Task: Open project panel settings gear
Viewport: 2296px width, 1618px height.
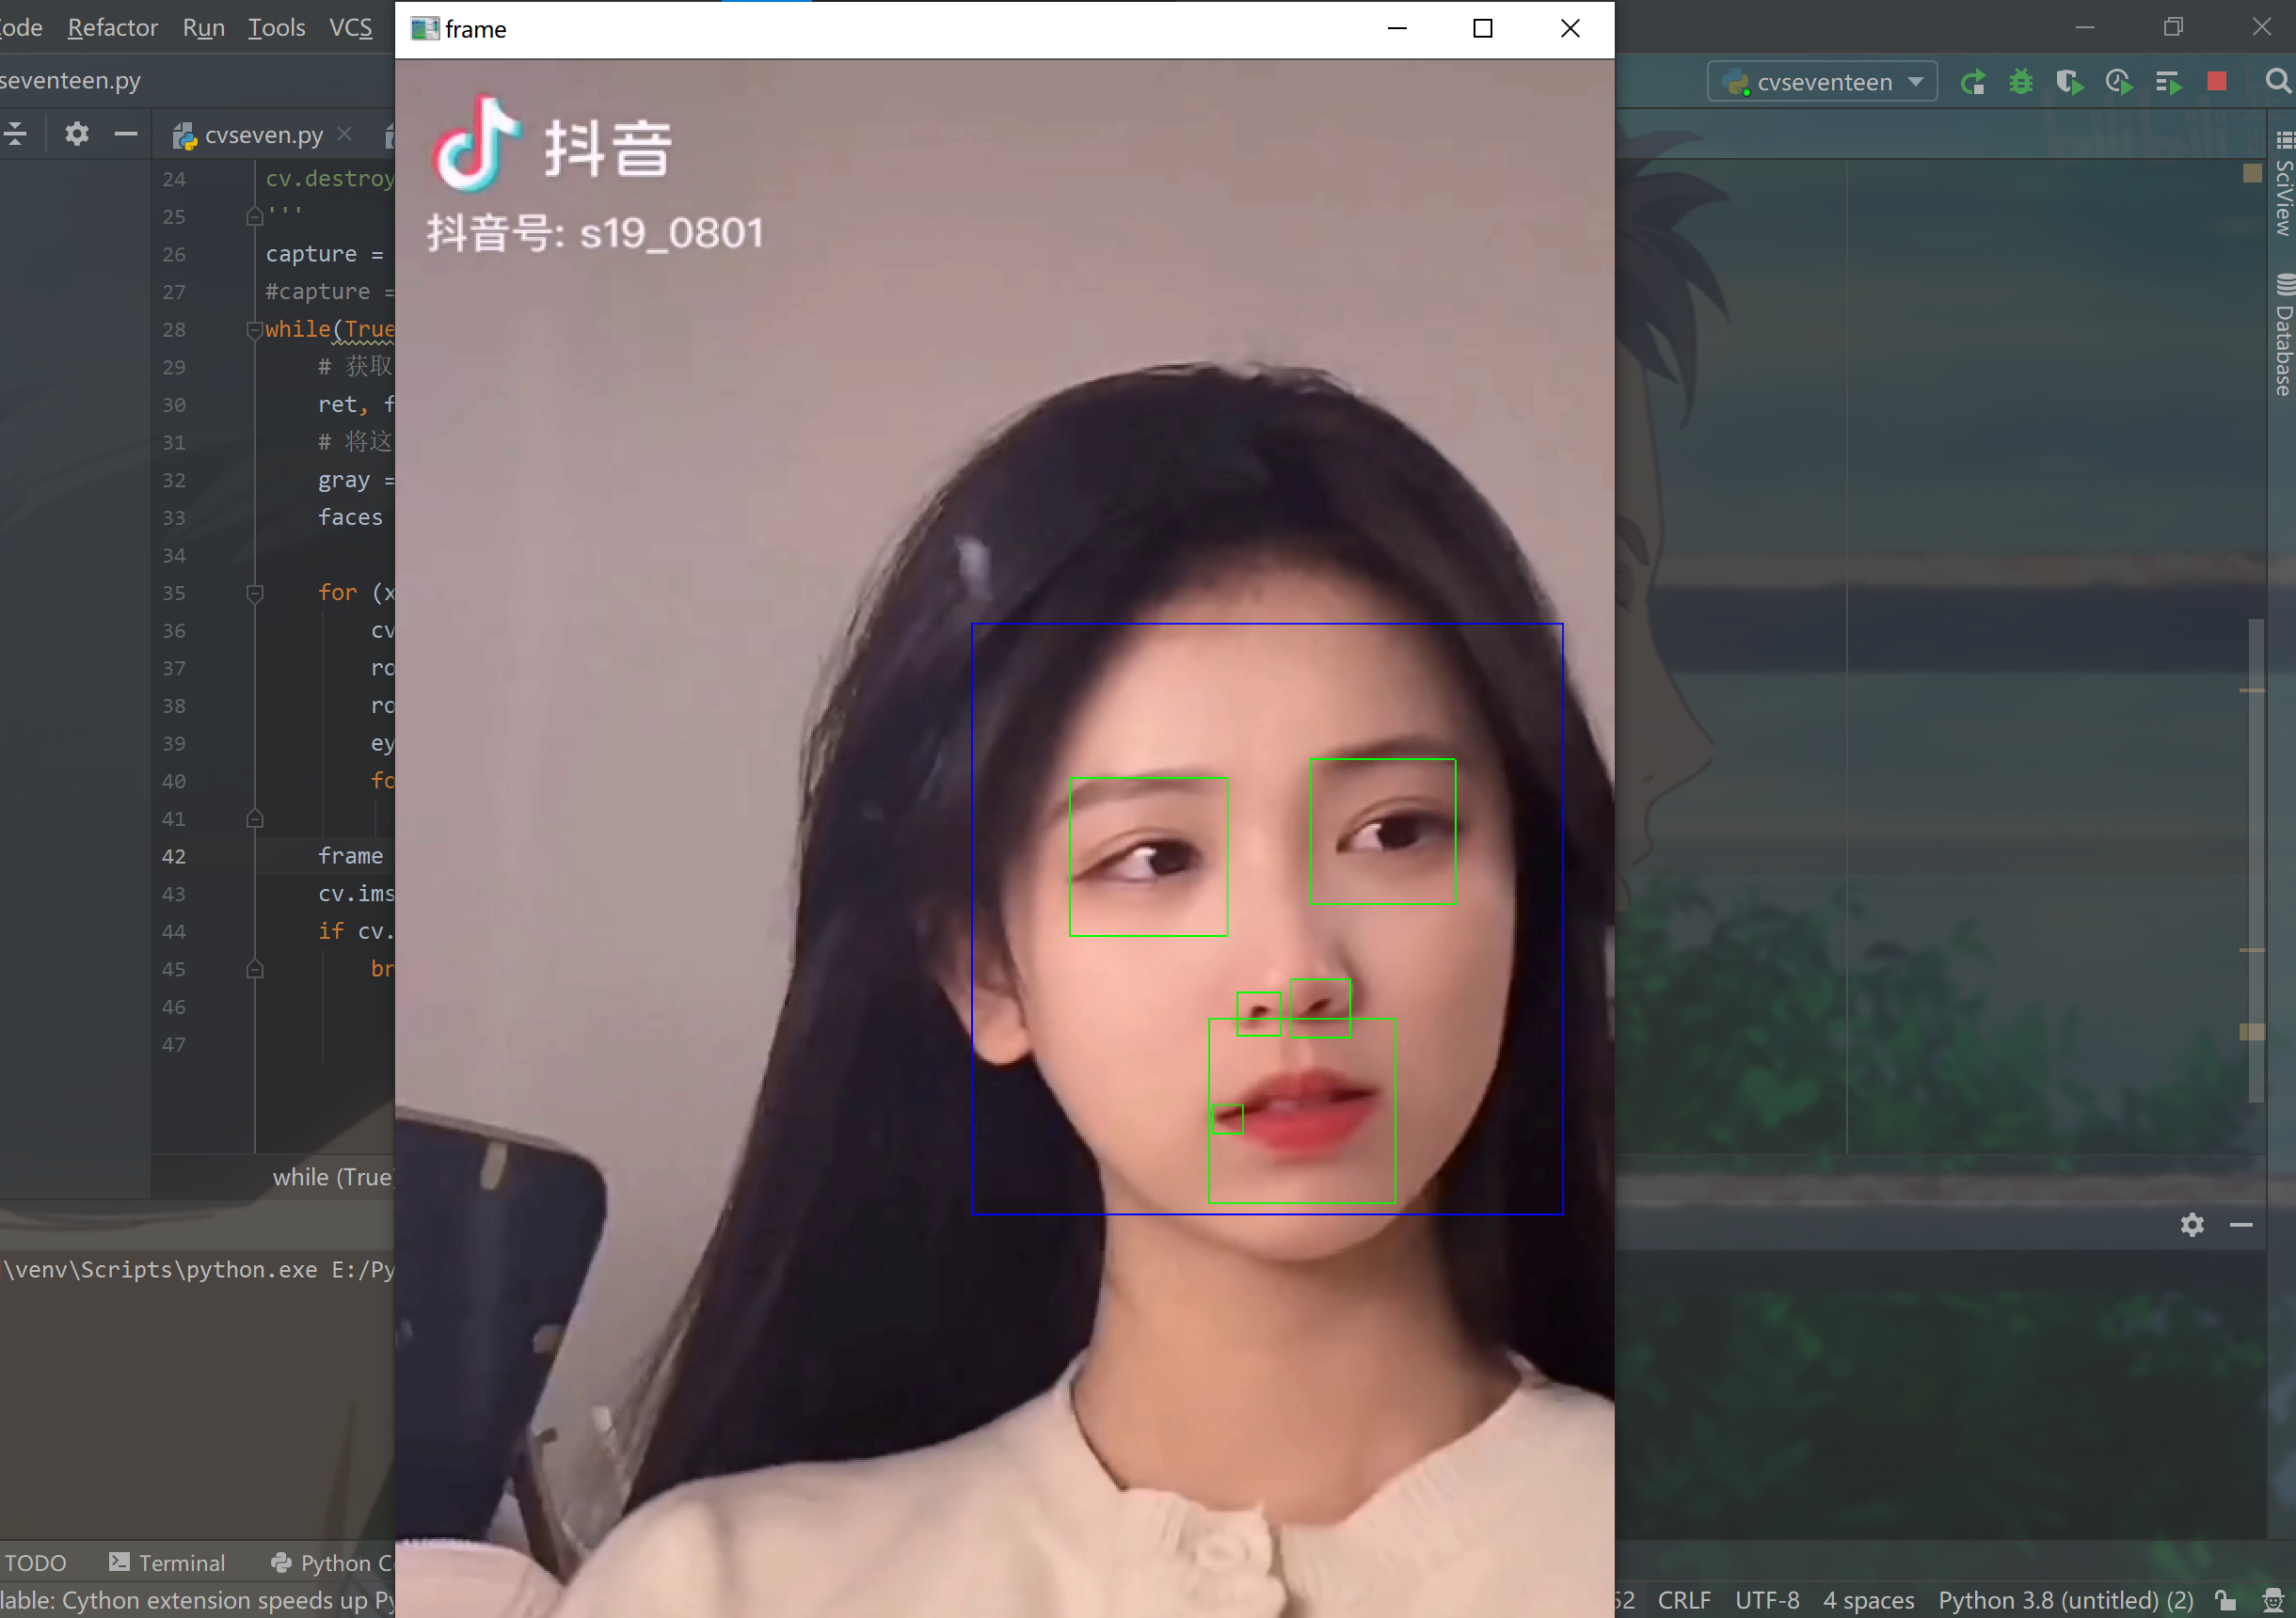Action: pos(77,134)
